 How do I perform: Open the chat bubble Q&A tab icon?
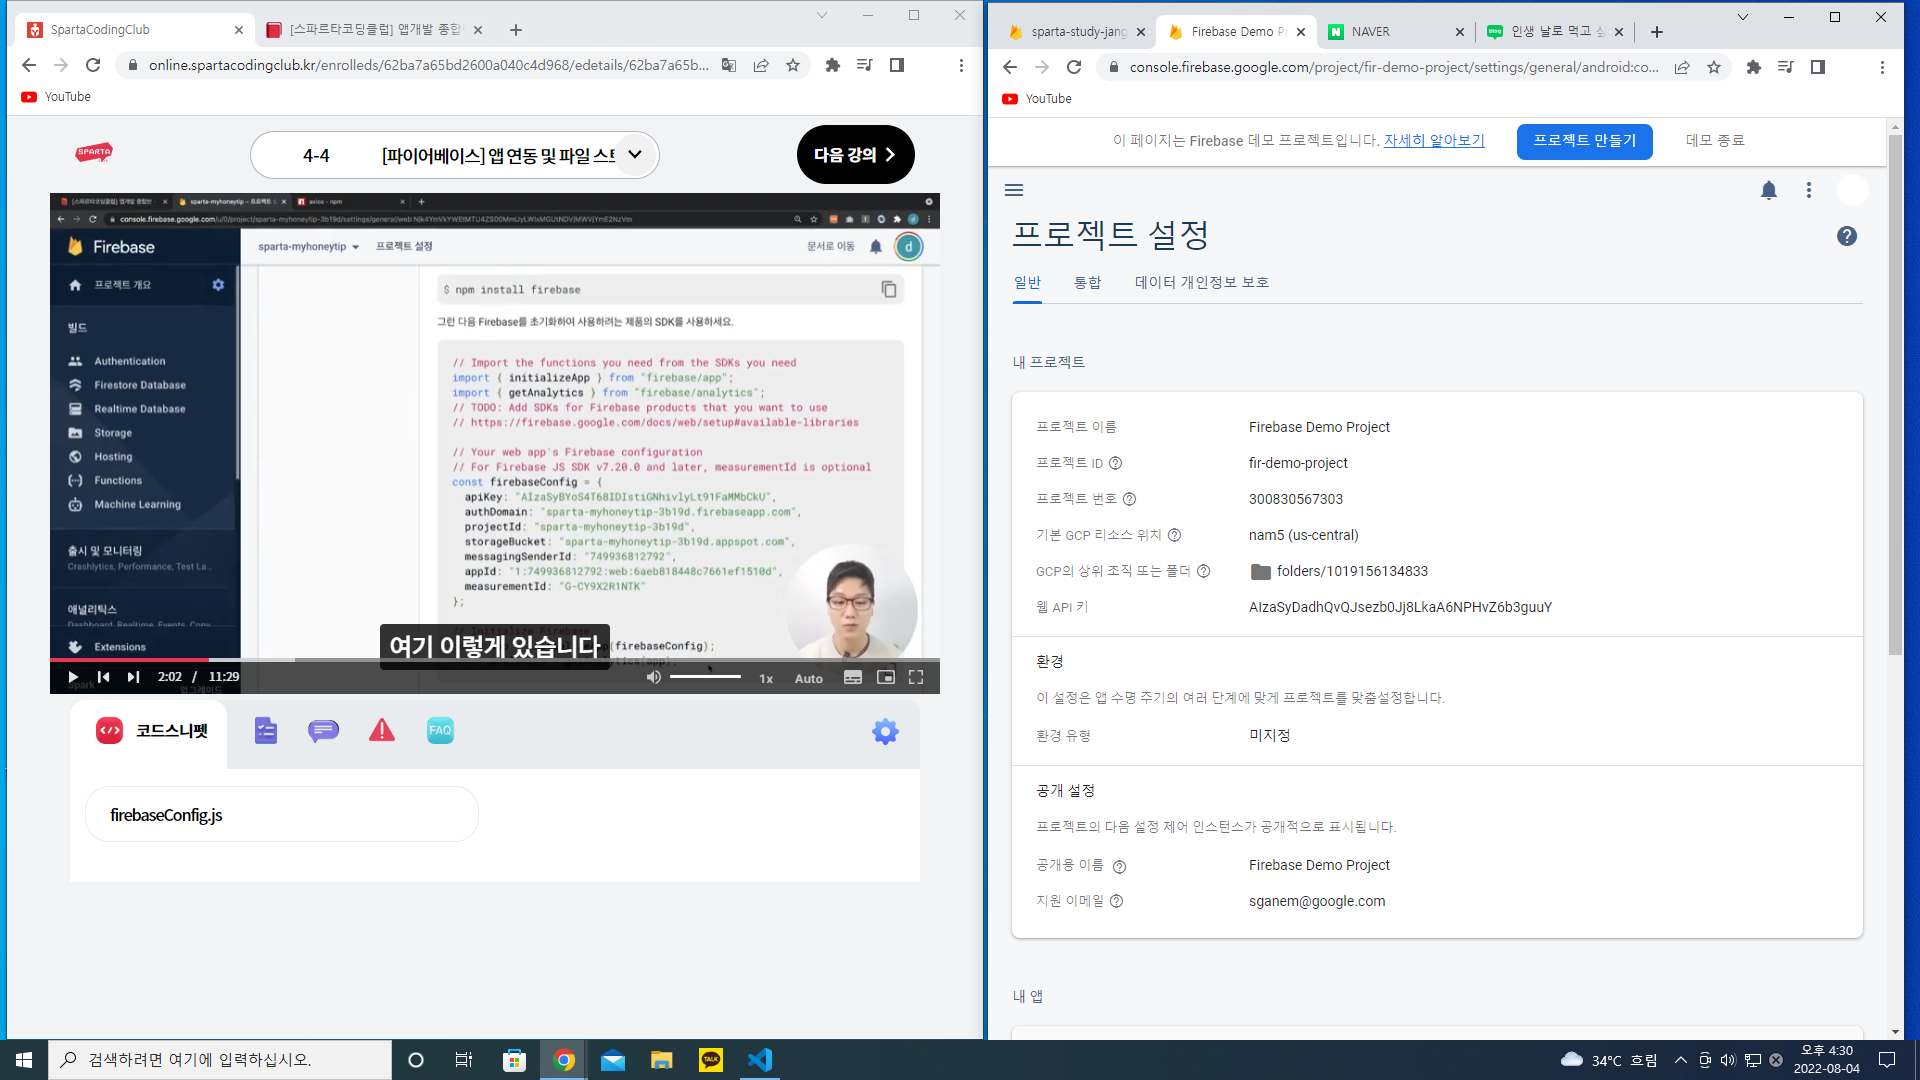[x=323, y=731]
